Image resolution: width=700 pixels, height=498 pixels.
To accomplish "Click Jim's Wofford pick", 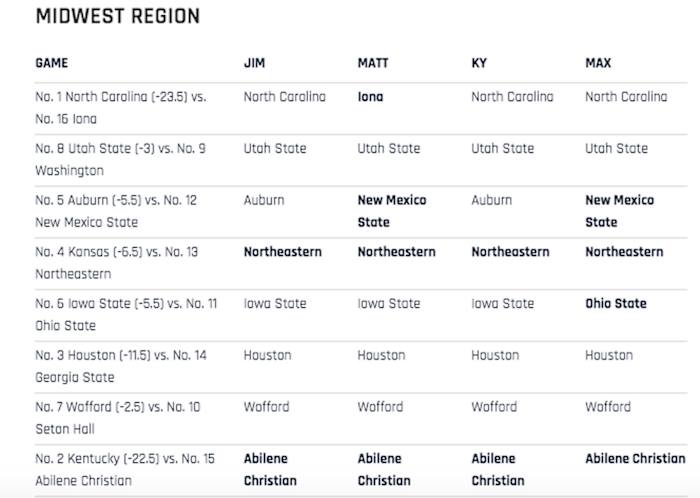I will click(x=266, y=407).
